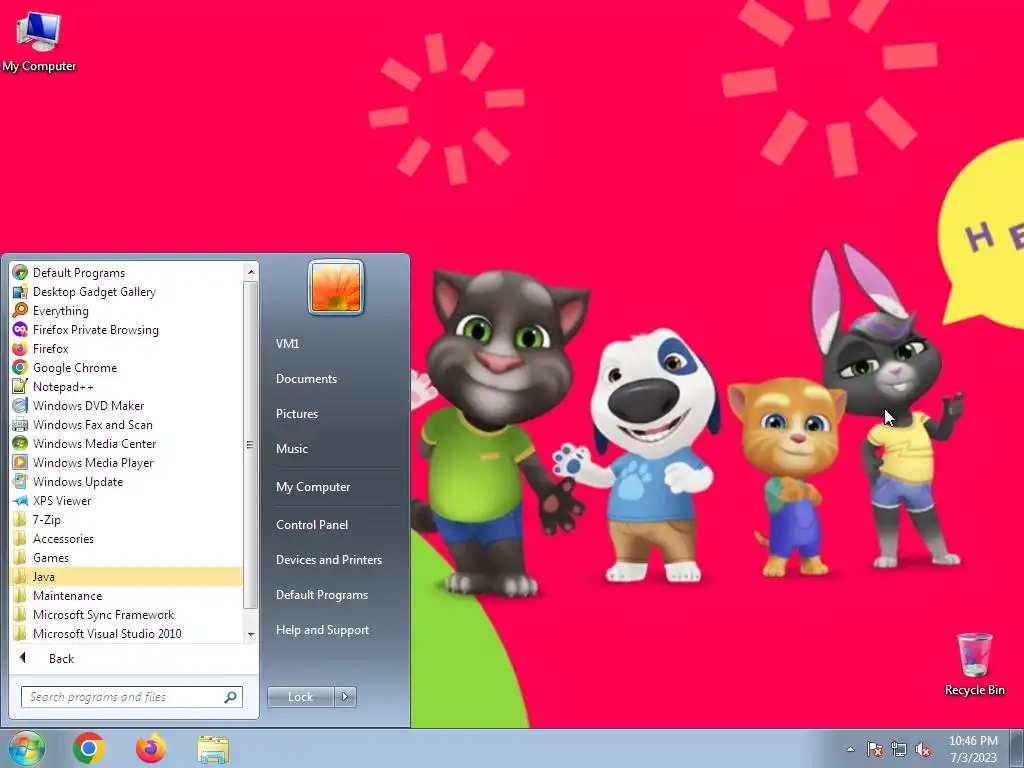This screenshot has width=1024, height=768.
Task: Open shutdown options arrow next to Lock
Action: (x=345, y=697)
